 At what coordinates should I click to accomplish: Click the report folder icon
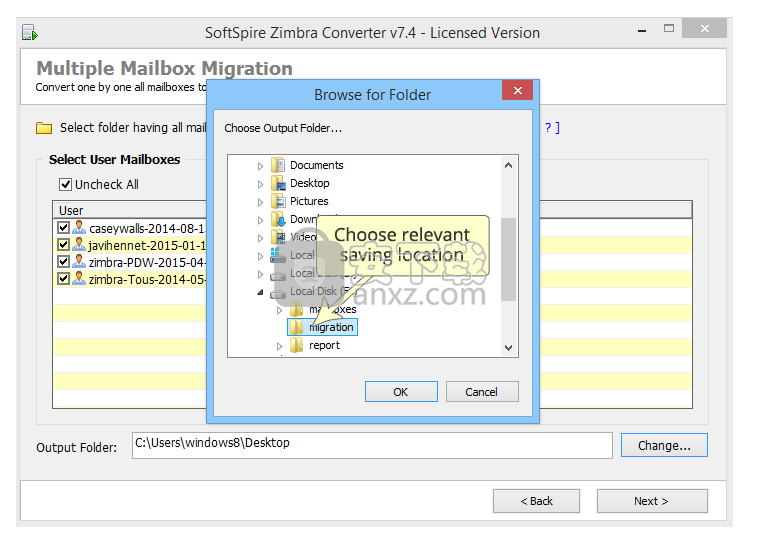click(x=297, y=345)
